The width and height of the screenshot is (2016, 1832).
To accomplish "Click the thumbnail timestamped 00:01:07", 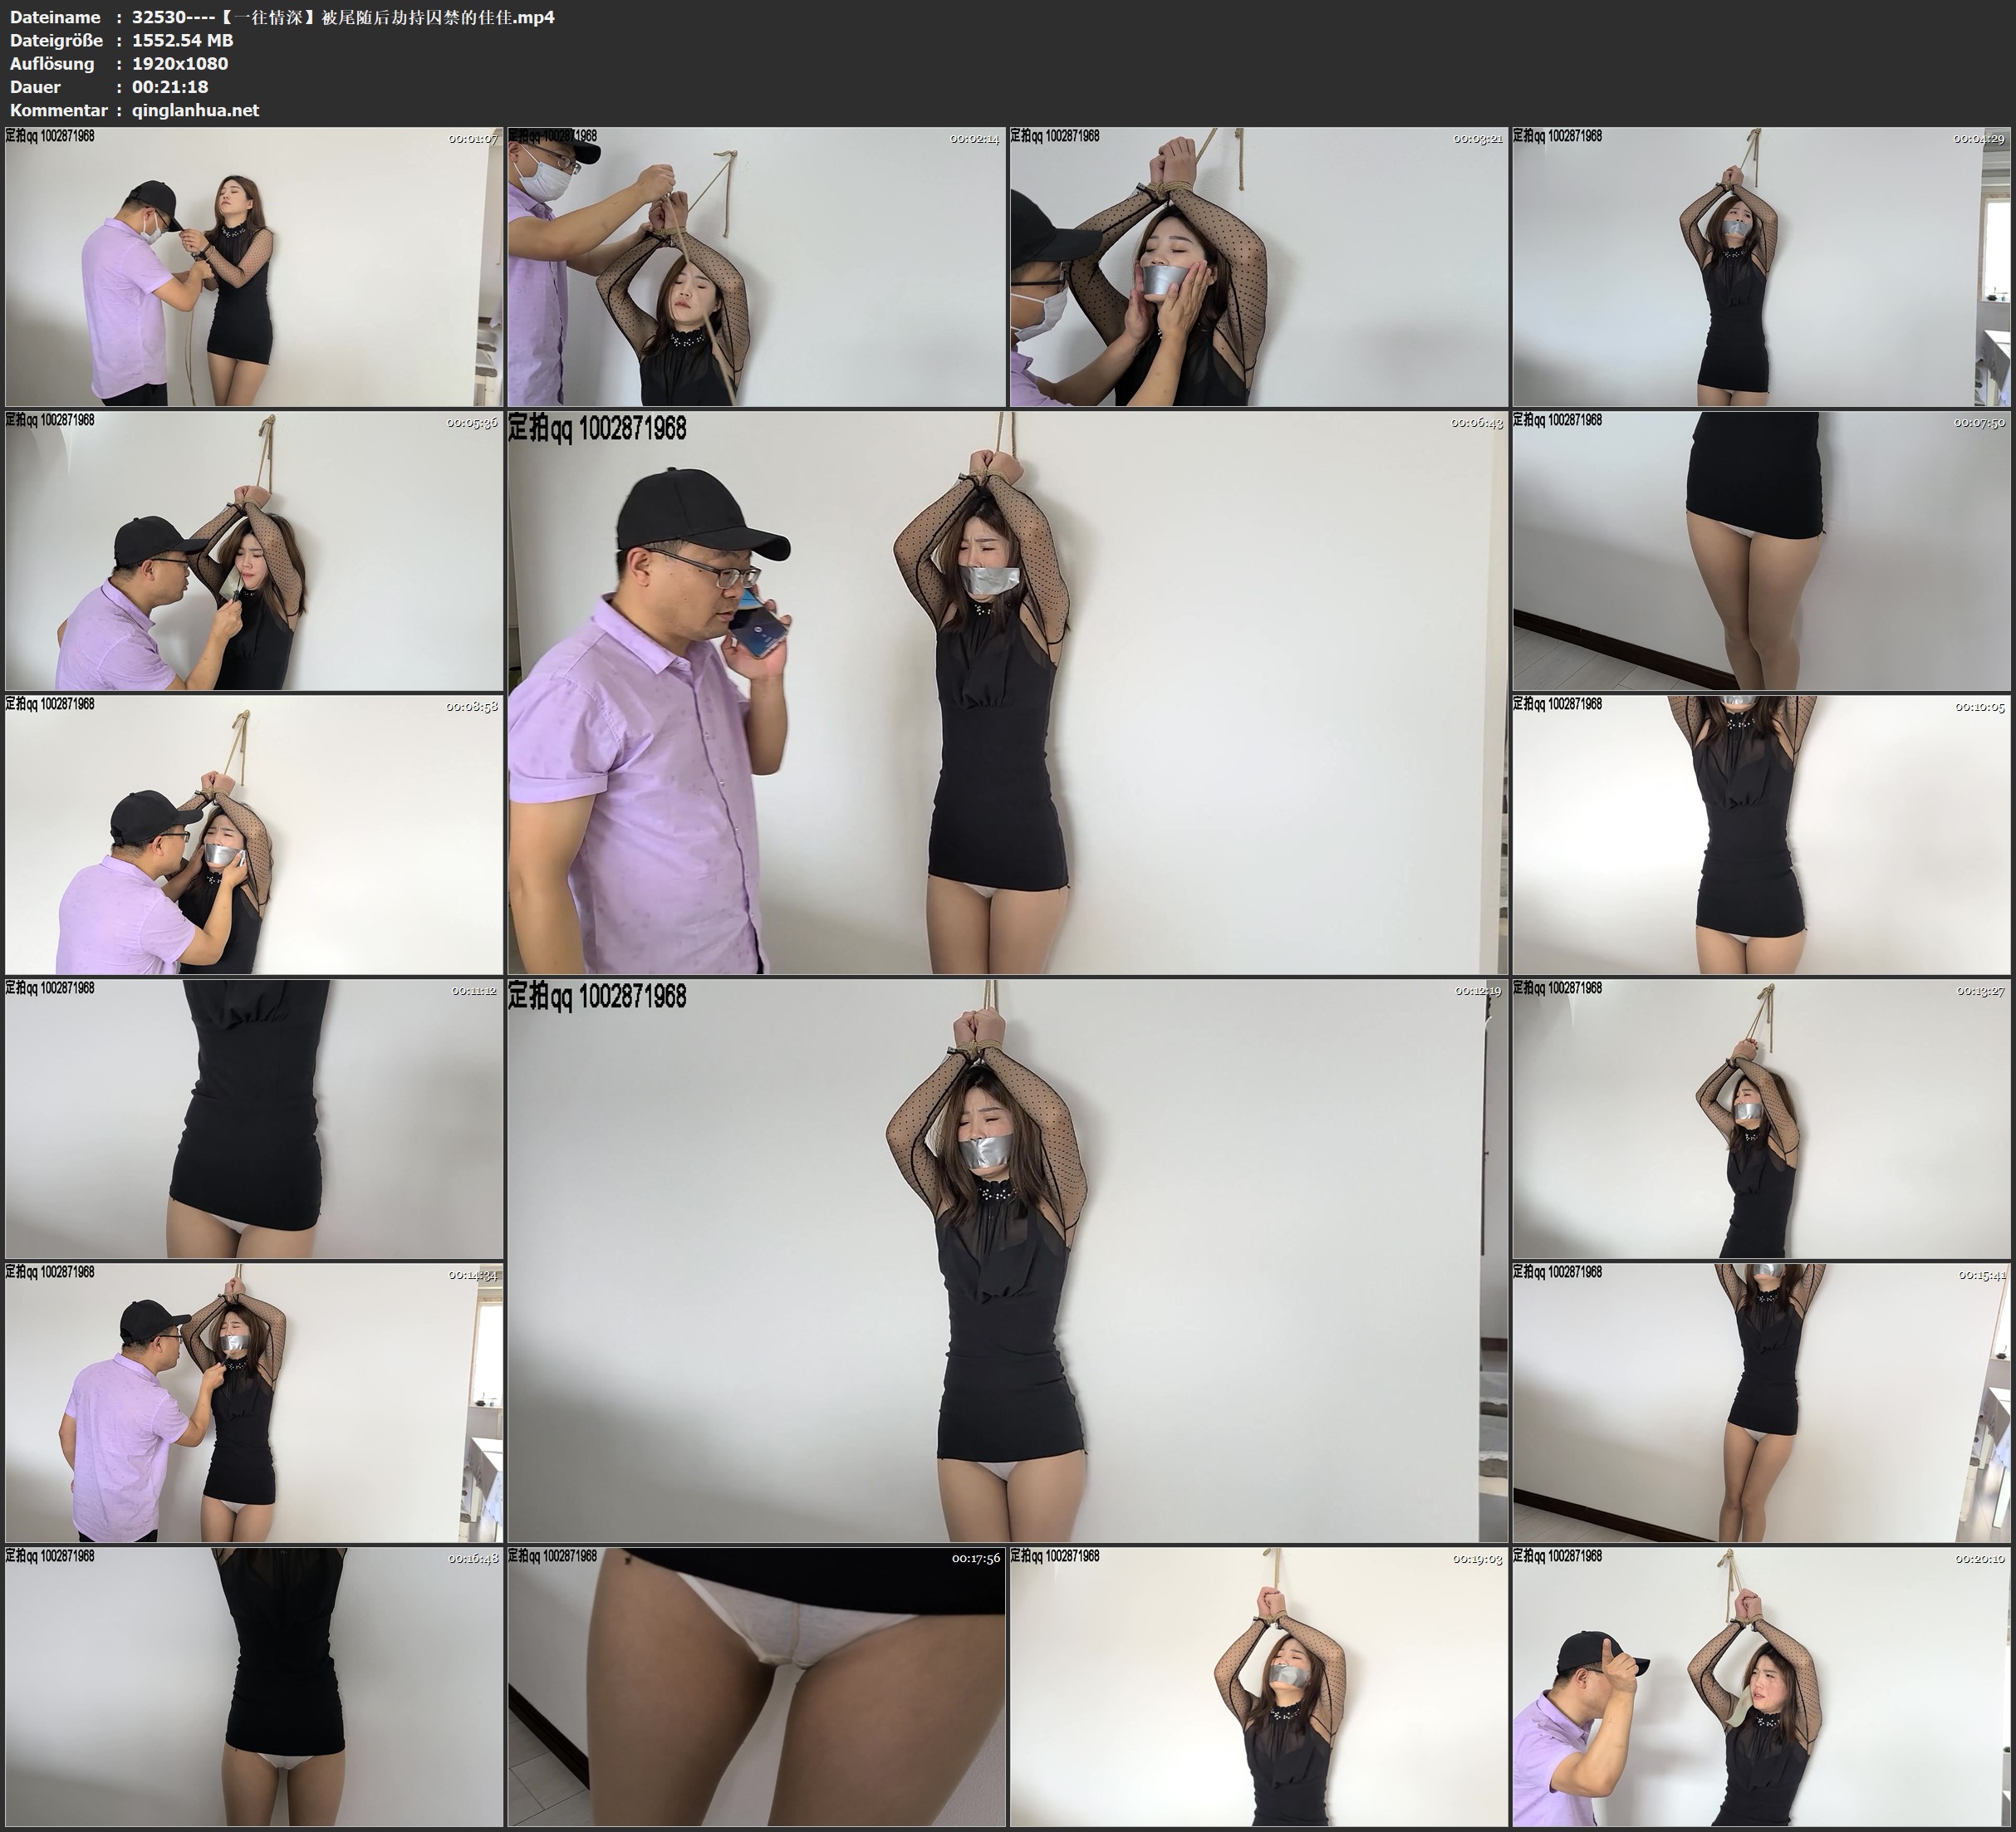I will tap(254, 266).
